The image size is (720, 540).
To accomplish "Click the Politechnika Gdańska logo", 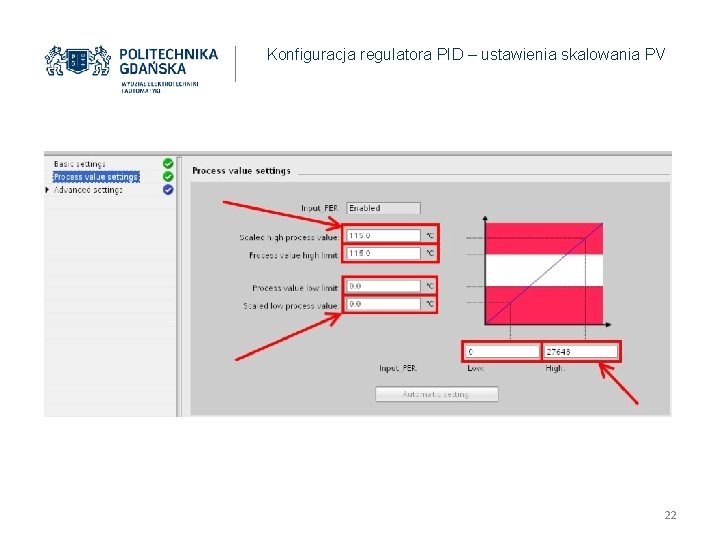I will point(131,69).
